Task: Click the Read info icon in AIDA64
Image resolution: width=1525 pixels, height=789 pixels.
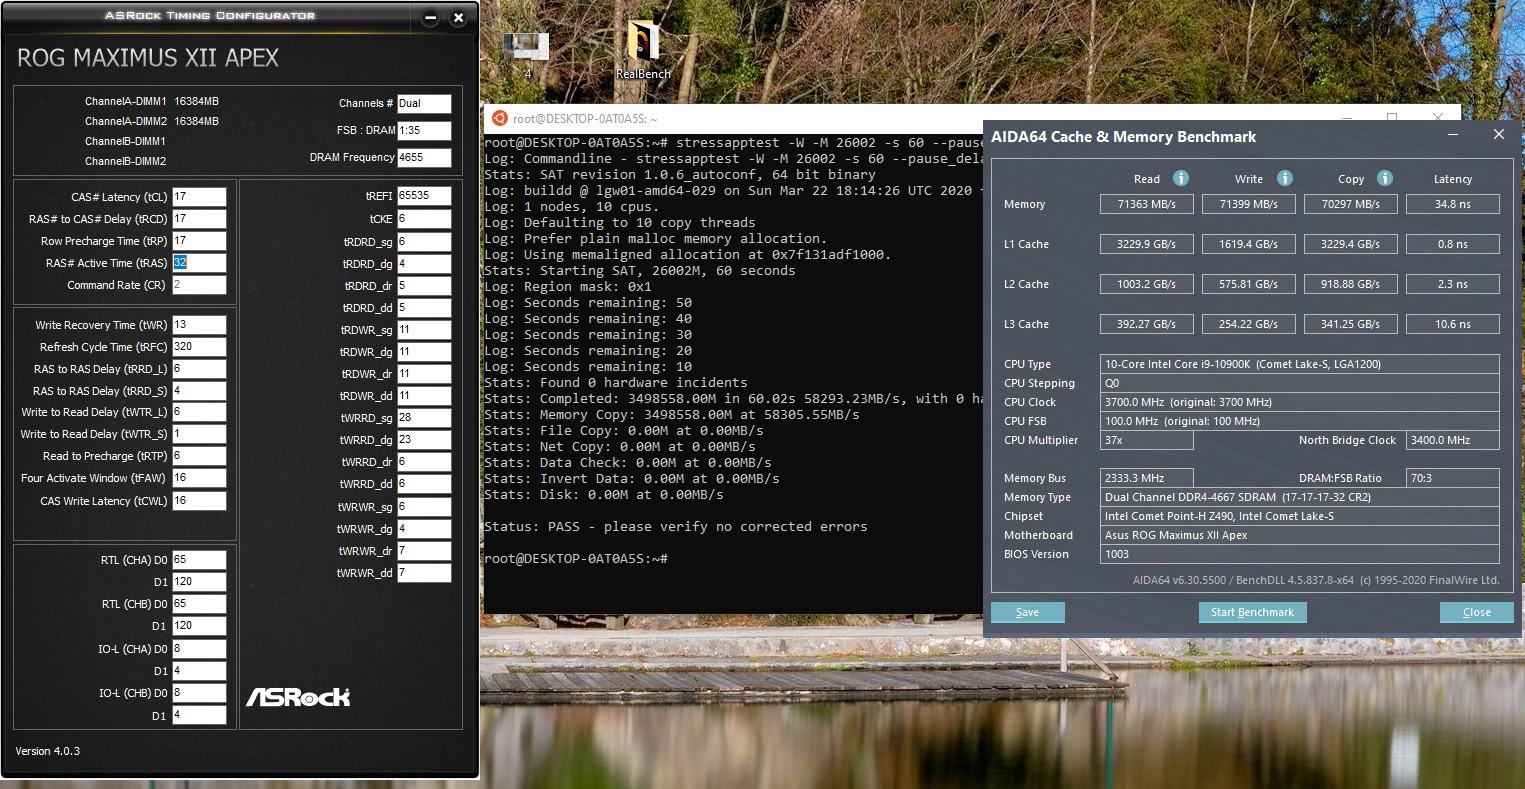Action: pyautogui.click(x=1180, y=178)
